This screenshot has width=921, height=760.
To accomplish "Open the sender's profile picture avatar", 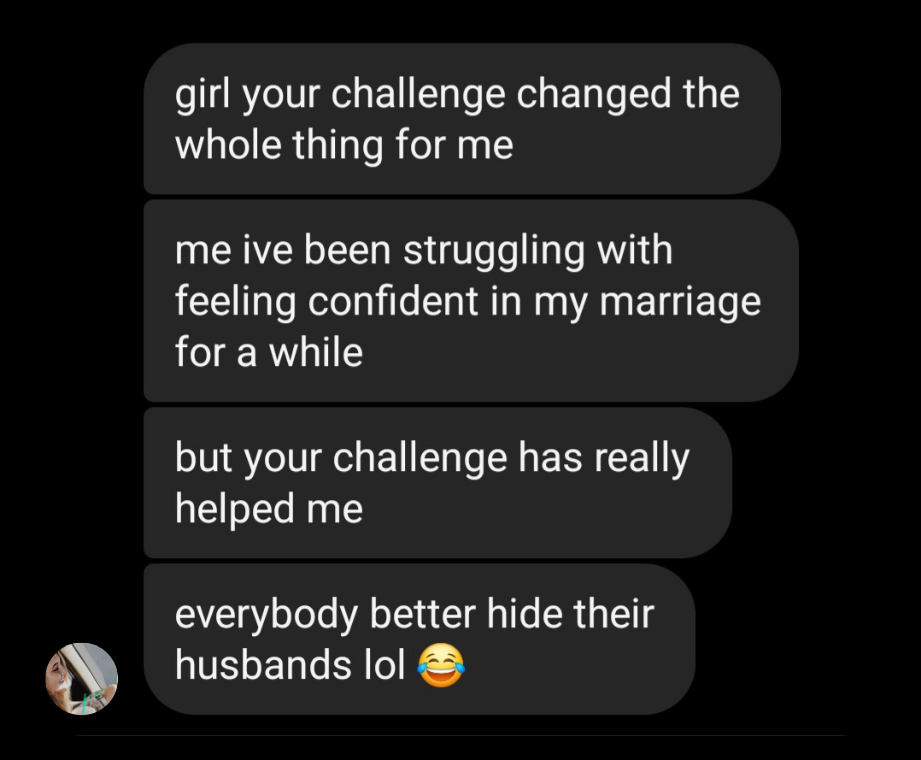I will 82,679.
